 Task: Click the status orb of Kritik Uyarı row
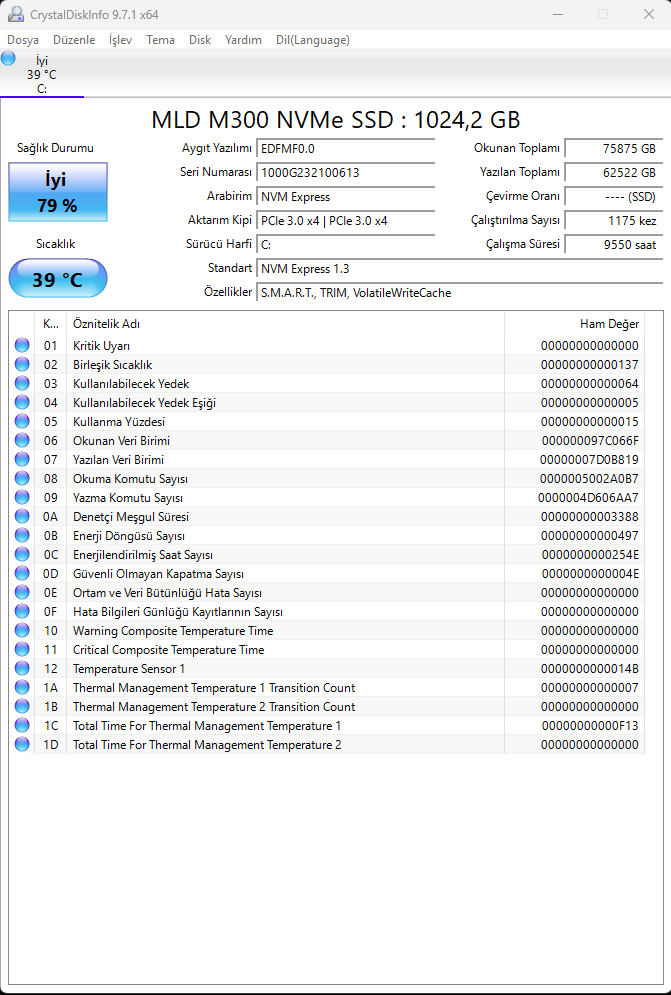pyautogui.click(x=22, y=345)
